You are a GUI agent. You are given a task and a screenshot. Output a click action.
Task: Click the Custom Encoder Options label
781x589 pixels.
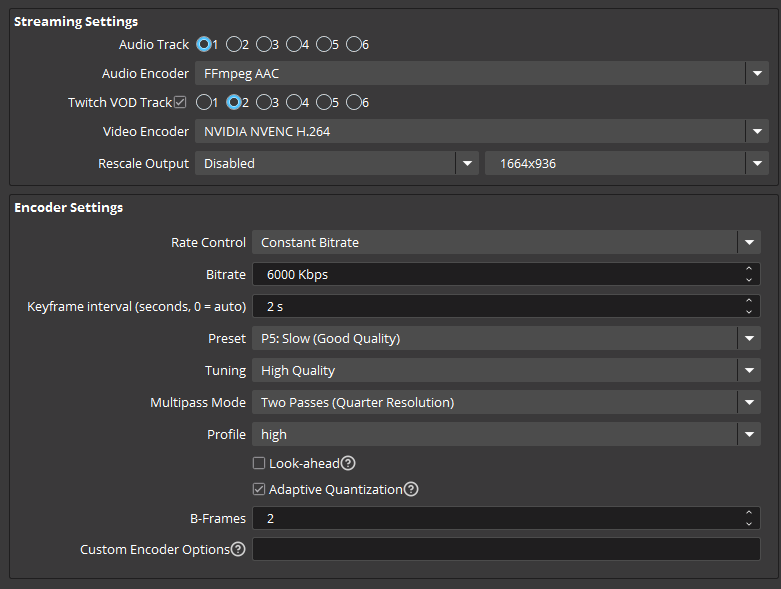coord(155,549)
